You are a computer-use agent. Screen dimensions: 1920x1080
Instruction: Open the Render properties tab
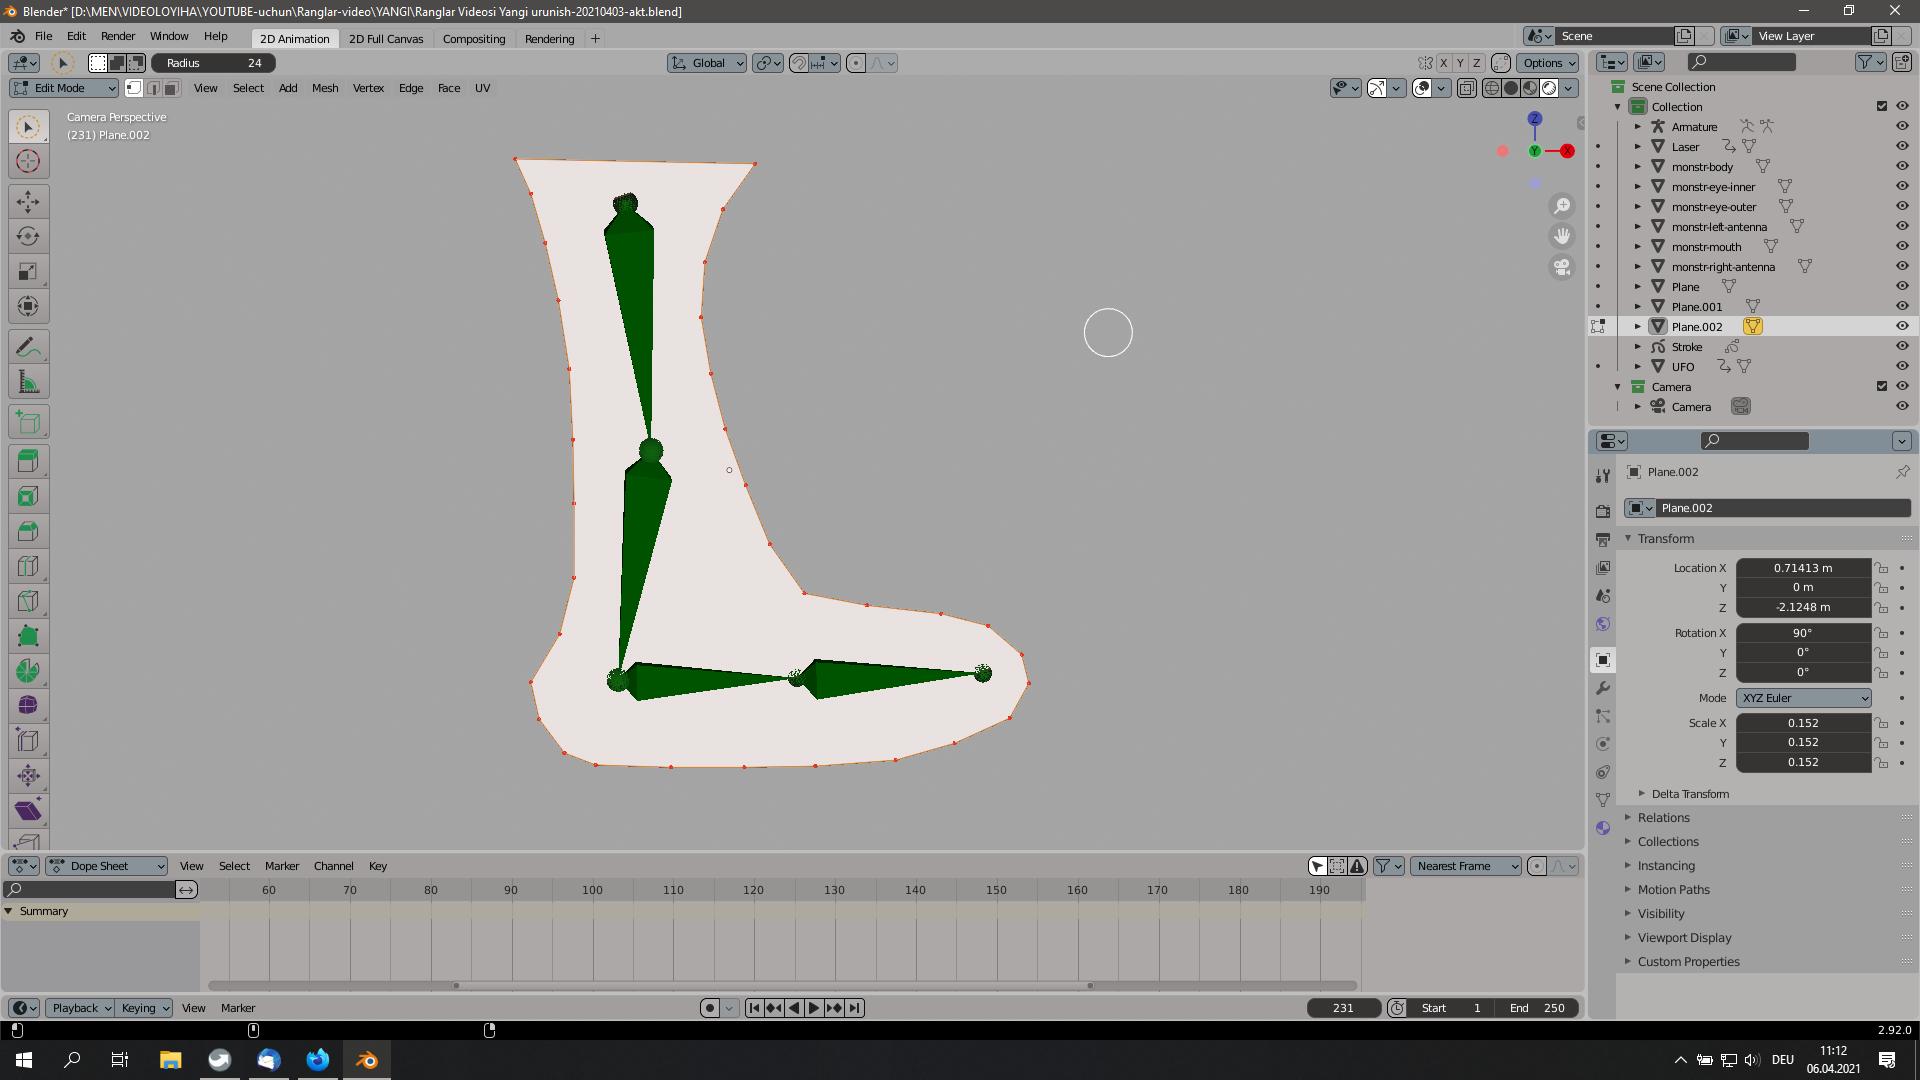click(1603, 511)
